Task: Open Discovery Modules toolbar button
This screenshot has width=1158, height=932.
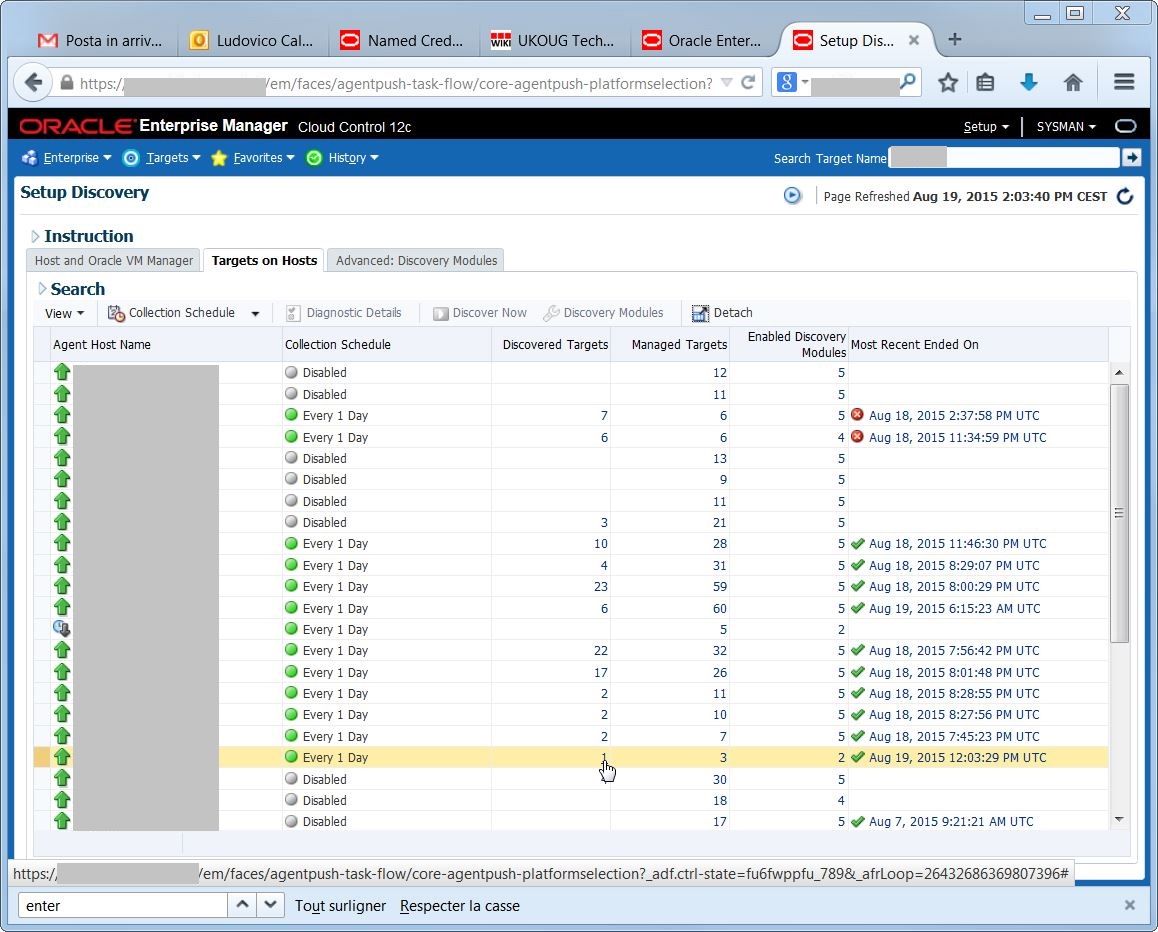Action: 603,313
